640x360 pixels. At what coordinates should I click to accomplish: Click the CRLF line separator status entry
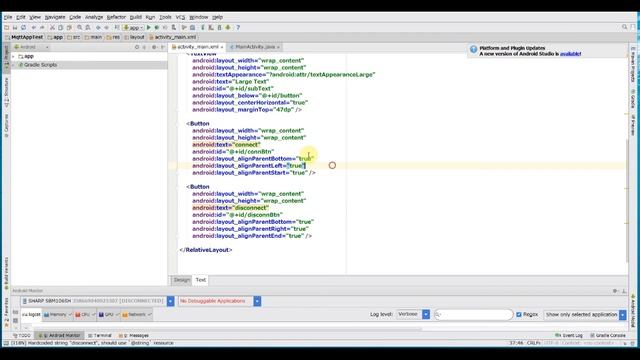point(533,343)
